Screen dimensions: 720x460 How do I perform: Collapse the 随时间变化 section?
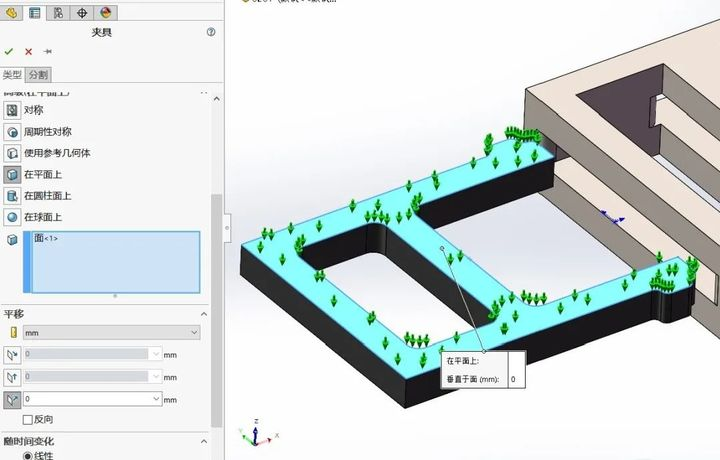click(x=205, y=441)
